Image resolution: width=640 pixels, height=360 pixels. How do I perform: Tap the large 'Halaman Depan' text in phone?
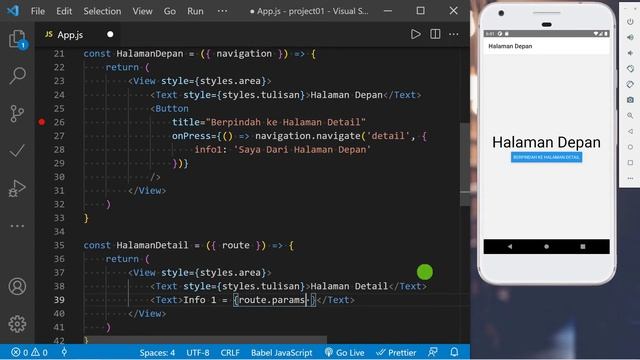pyautogui.click(x=546, y=142)
